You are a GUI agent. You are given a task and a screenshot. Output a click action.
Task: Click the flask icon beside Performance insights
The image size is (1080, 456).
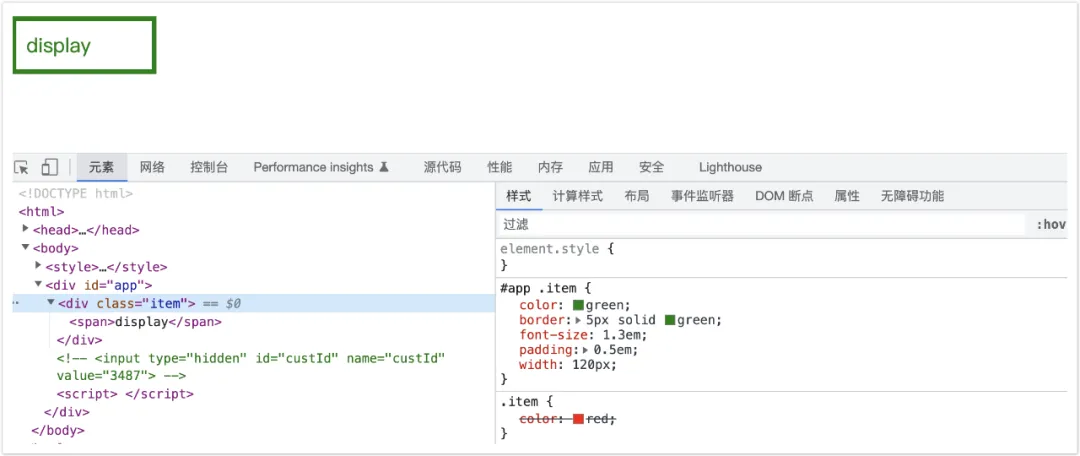(384, 167)
